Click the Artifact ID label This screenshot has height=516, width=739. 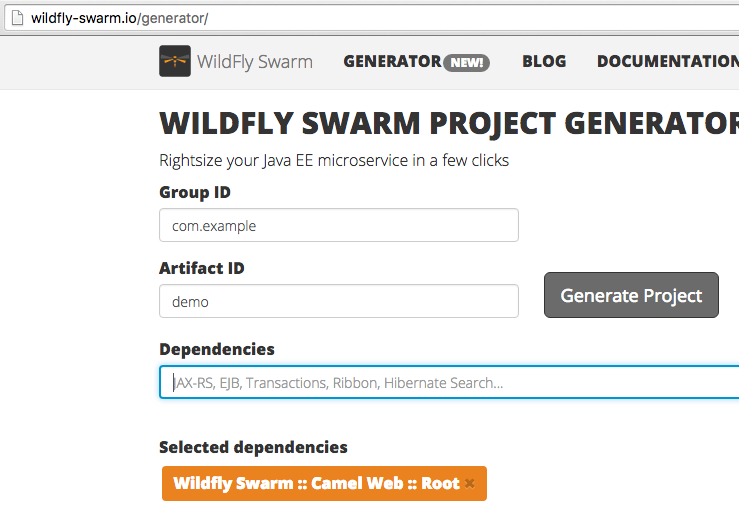(x=202, y=268)
